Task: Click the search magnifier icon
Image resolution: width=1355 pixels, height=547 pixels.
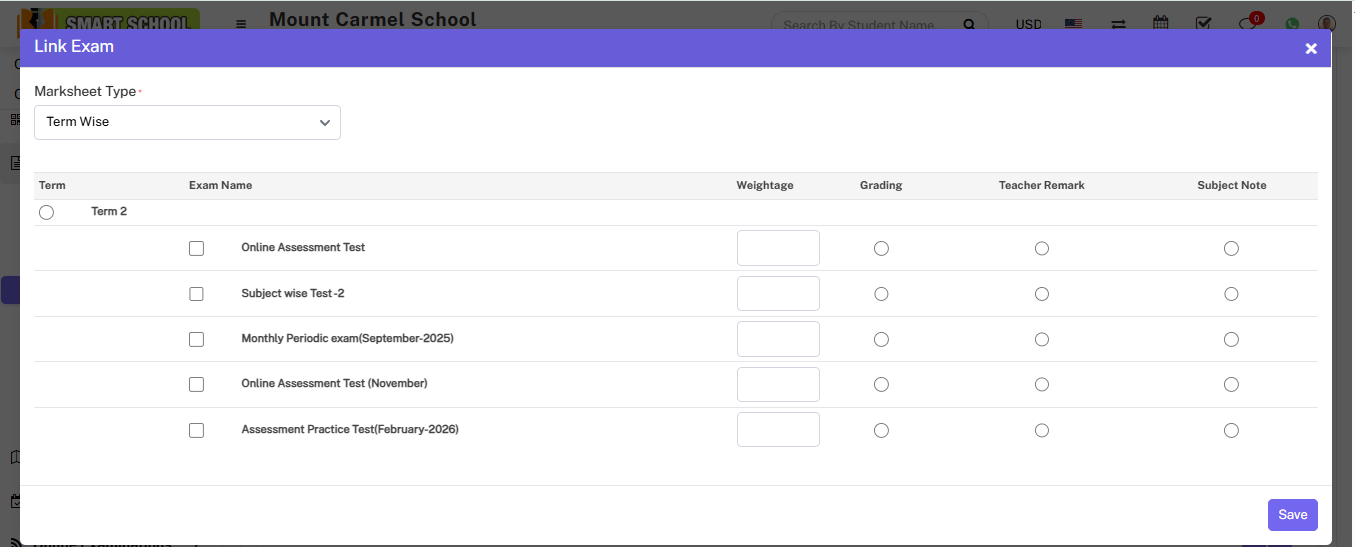Action: [x=968, y=25]
